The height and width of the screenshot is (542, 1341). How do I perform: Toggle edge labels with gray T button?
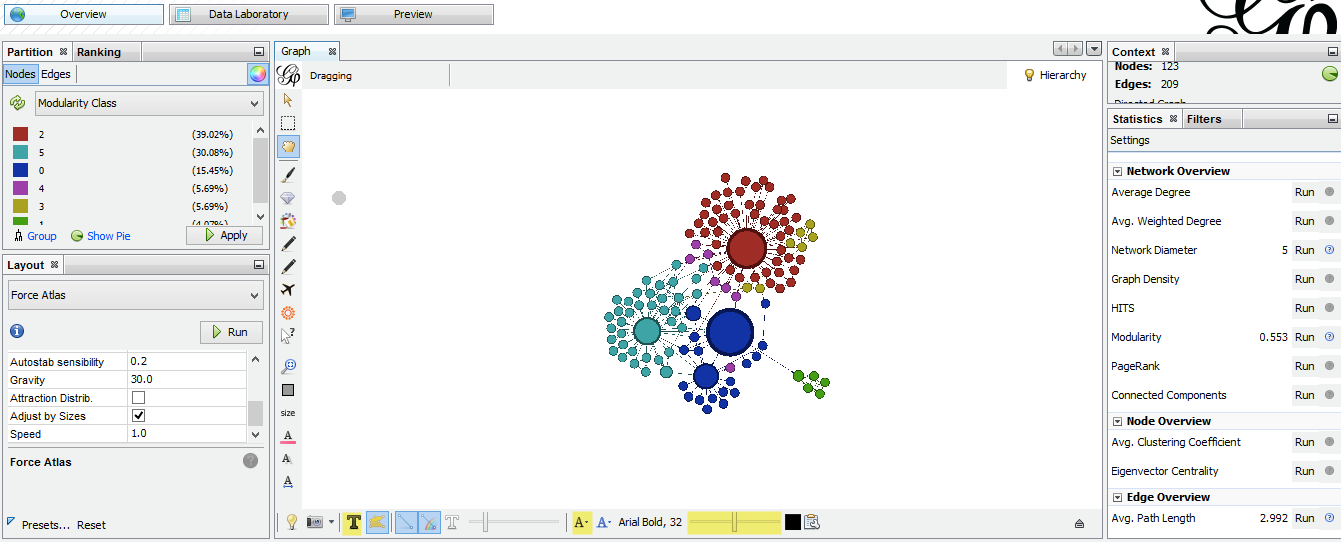click(452, 522)
